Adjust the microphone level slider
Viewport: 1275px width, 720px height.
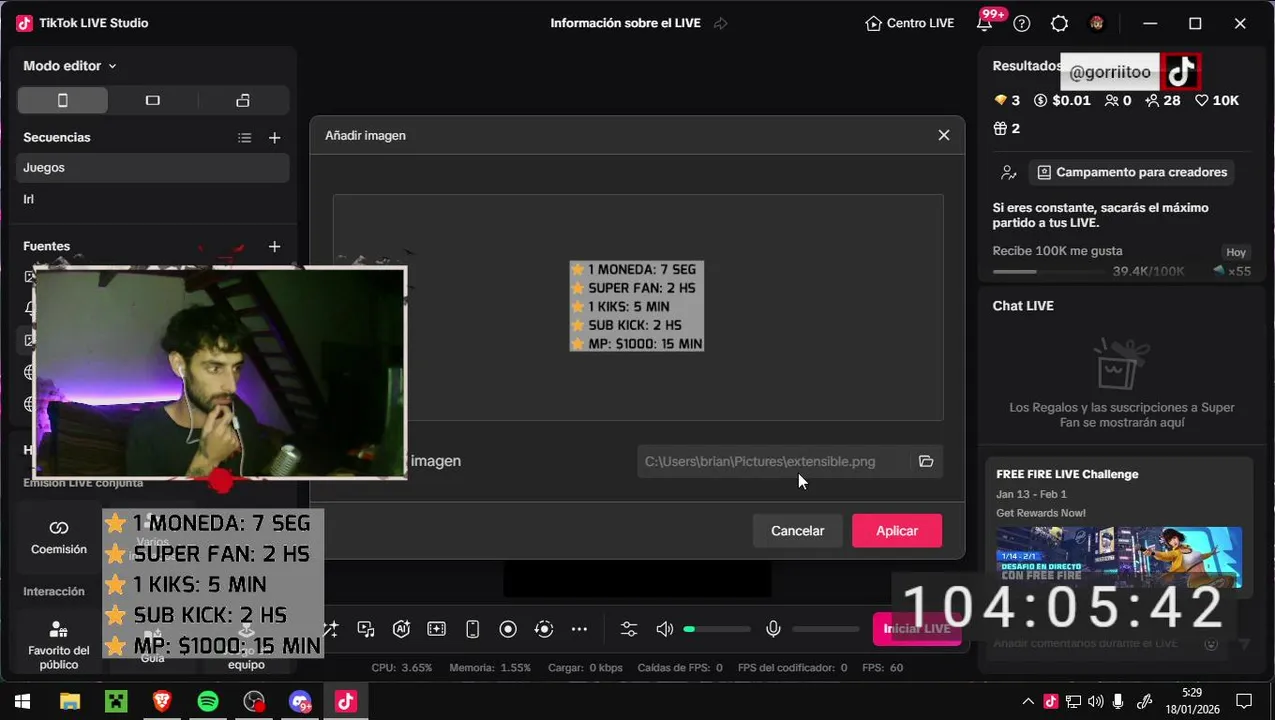[x=827, y=629]
